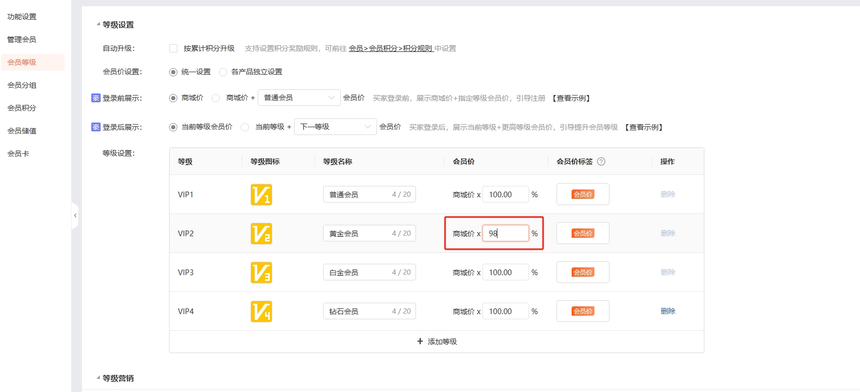Open 管理会员 in the sidebar
The height and width of the screenshot is (392, 860).
click(22, 39)
